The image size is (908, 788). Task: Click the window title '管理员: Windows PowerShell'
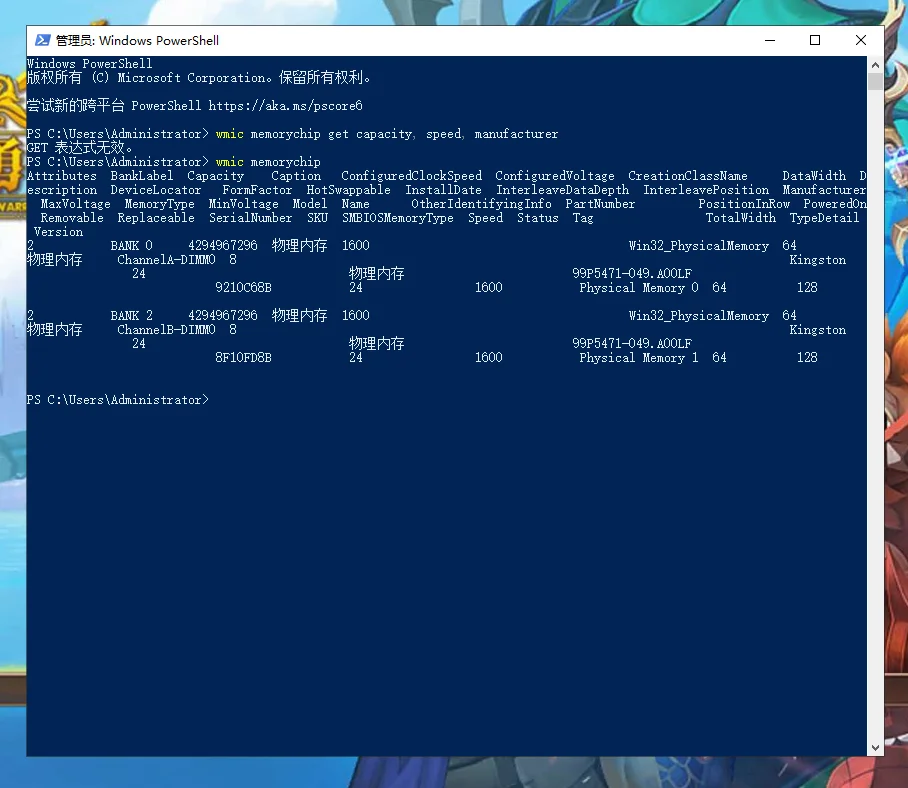137,40
